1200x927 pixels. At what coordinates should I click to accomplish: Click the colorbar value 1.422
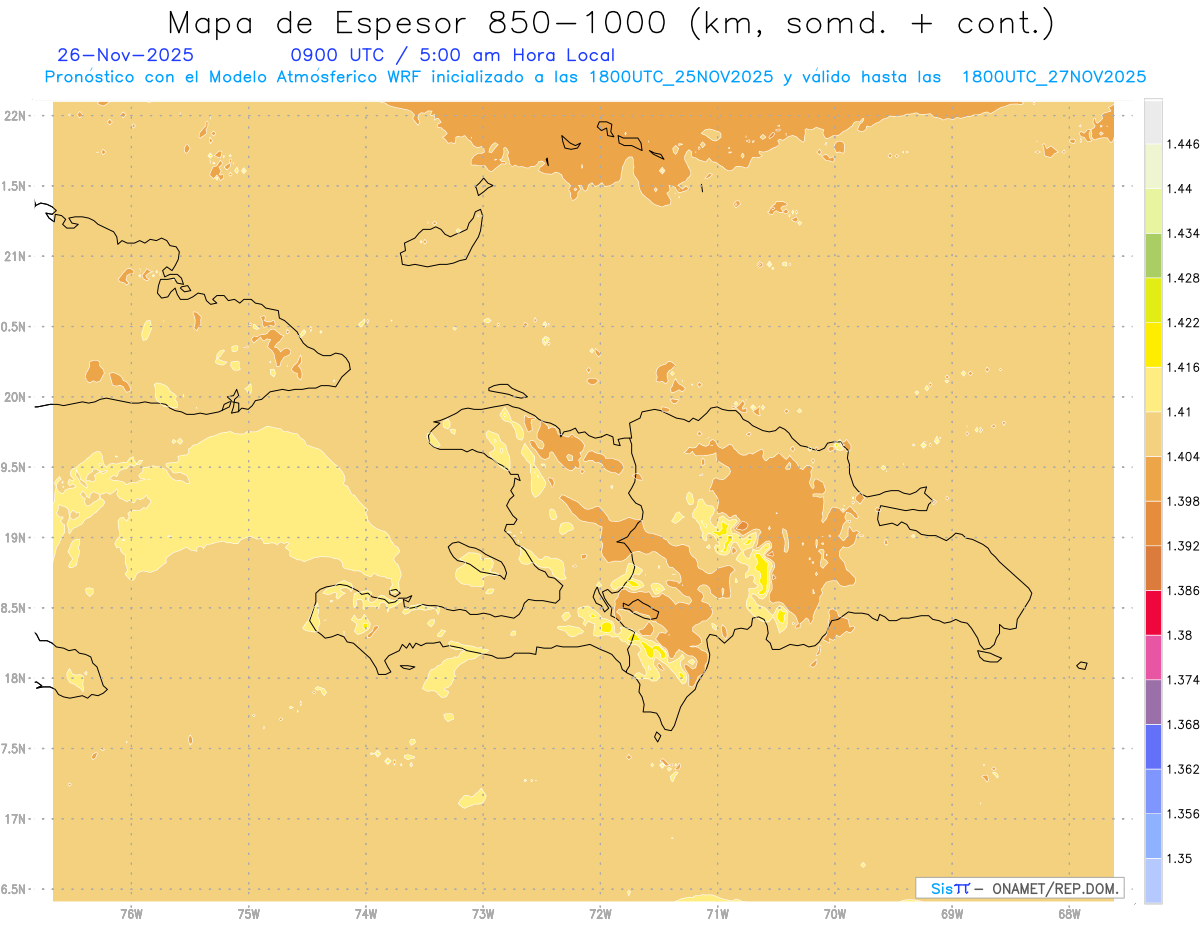pos(1185,323)
